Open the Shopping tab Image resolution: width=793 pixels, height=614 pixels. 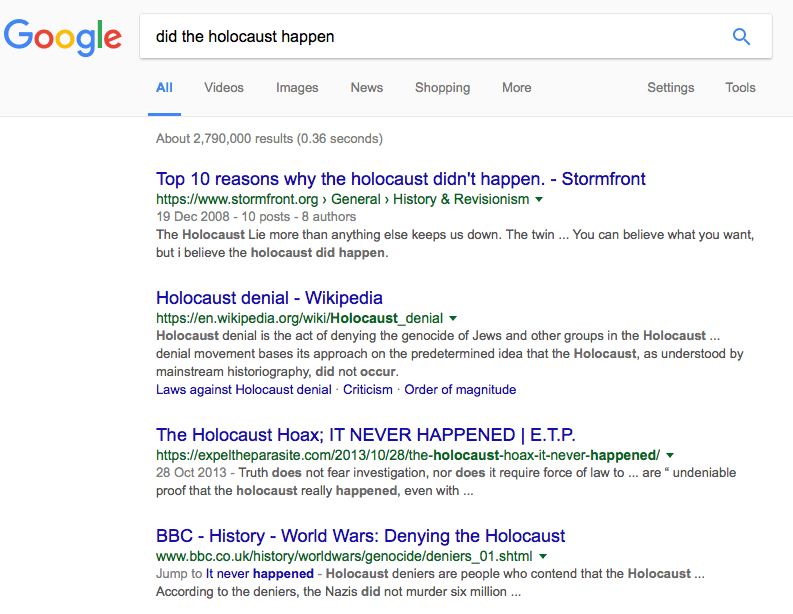click(x=443, y=87)
